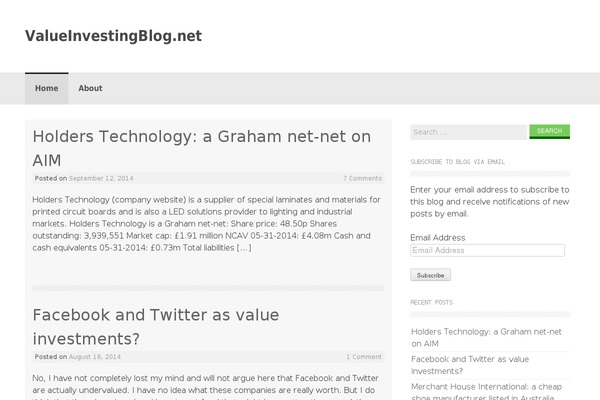600x400 pixels.
Task: Open recent post Holders Technology in sidebar
Action: [486, 338]
